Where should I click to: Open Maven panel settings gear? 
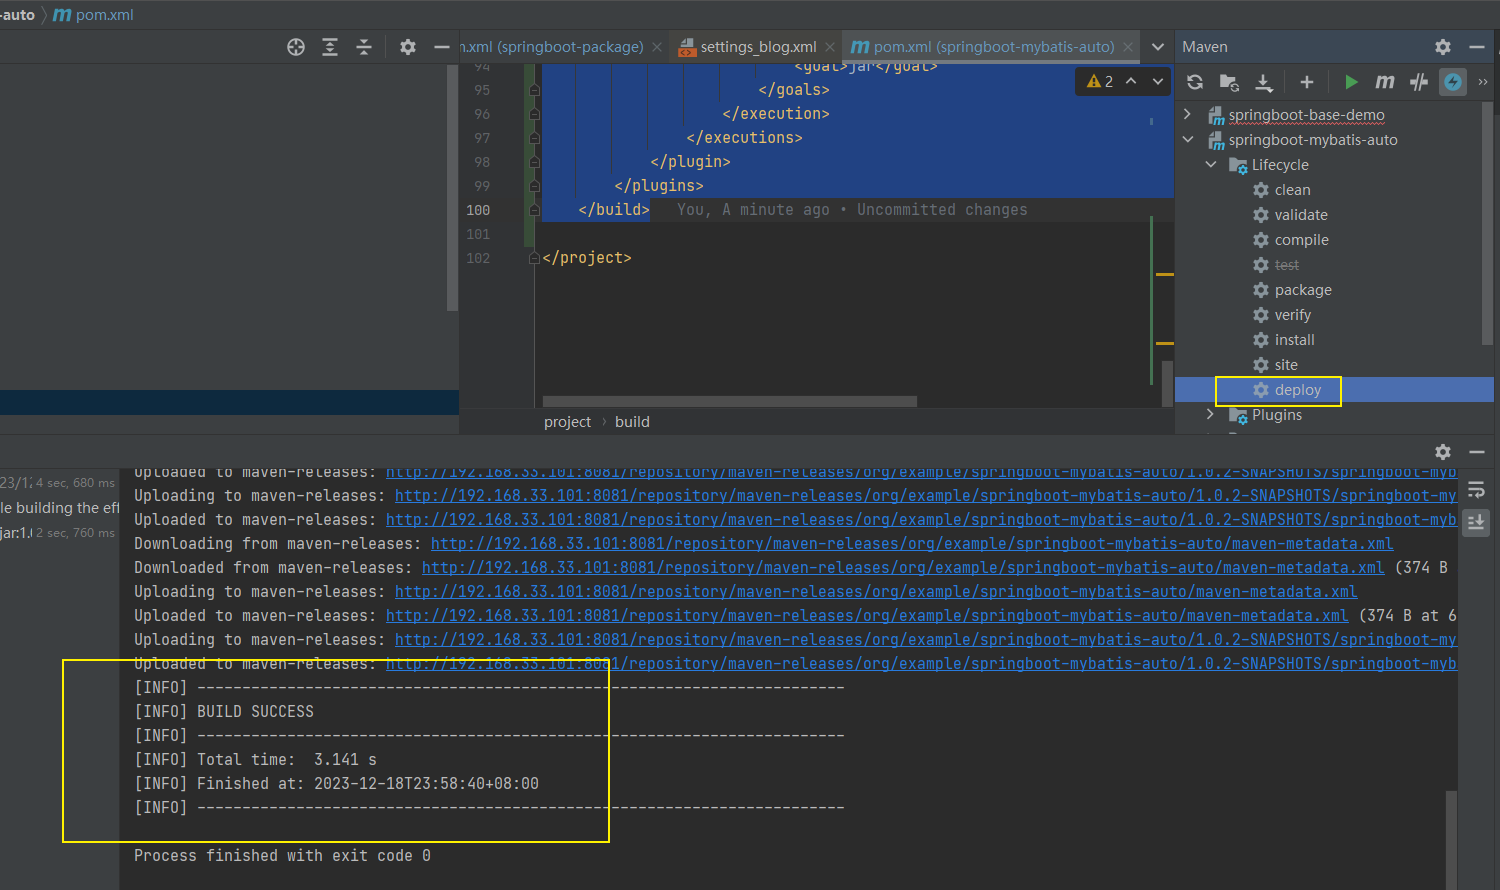click(x=1443, y=47)
